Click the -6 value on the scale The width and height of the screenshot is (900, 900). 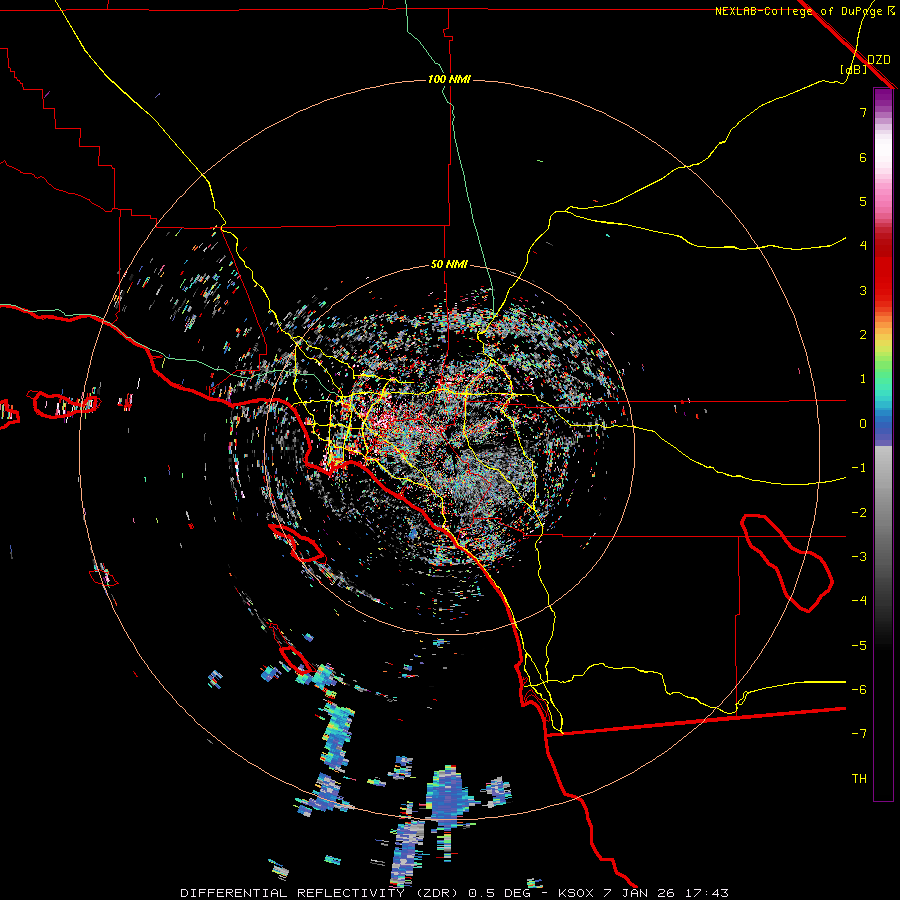[x=859, y=690]
